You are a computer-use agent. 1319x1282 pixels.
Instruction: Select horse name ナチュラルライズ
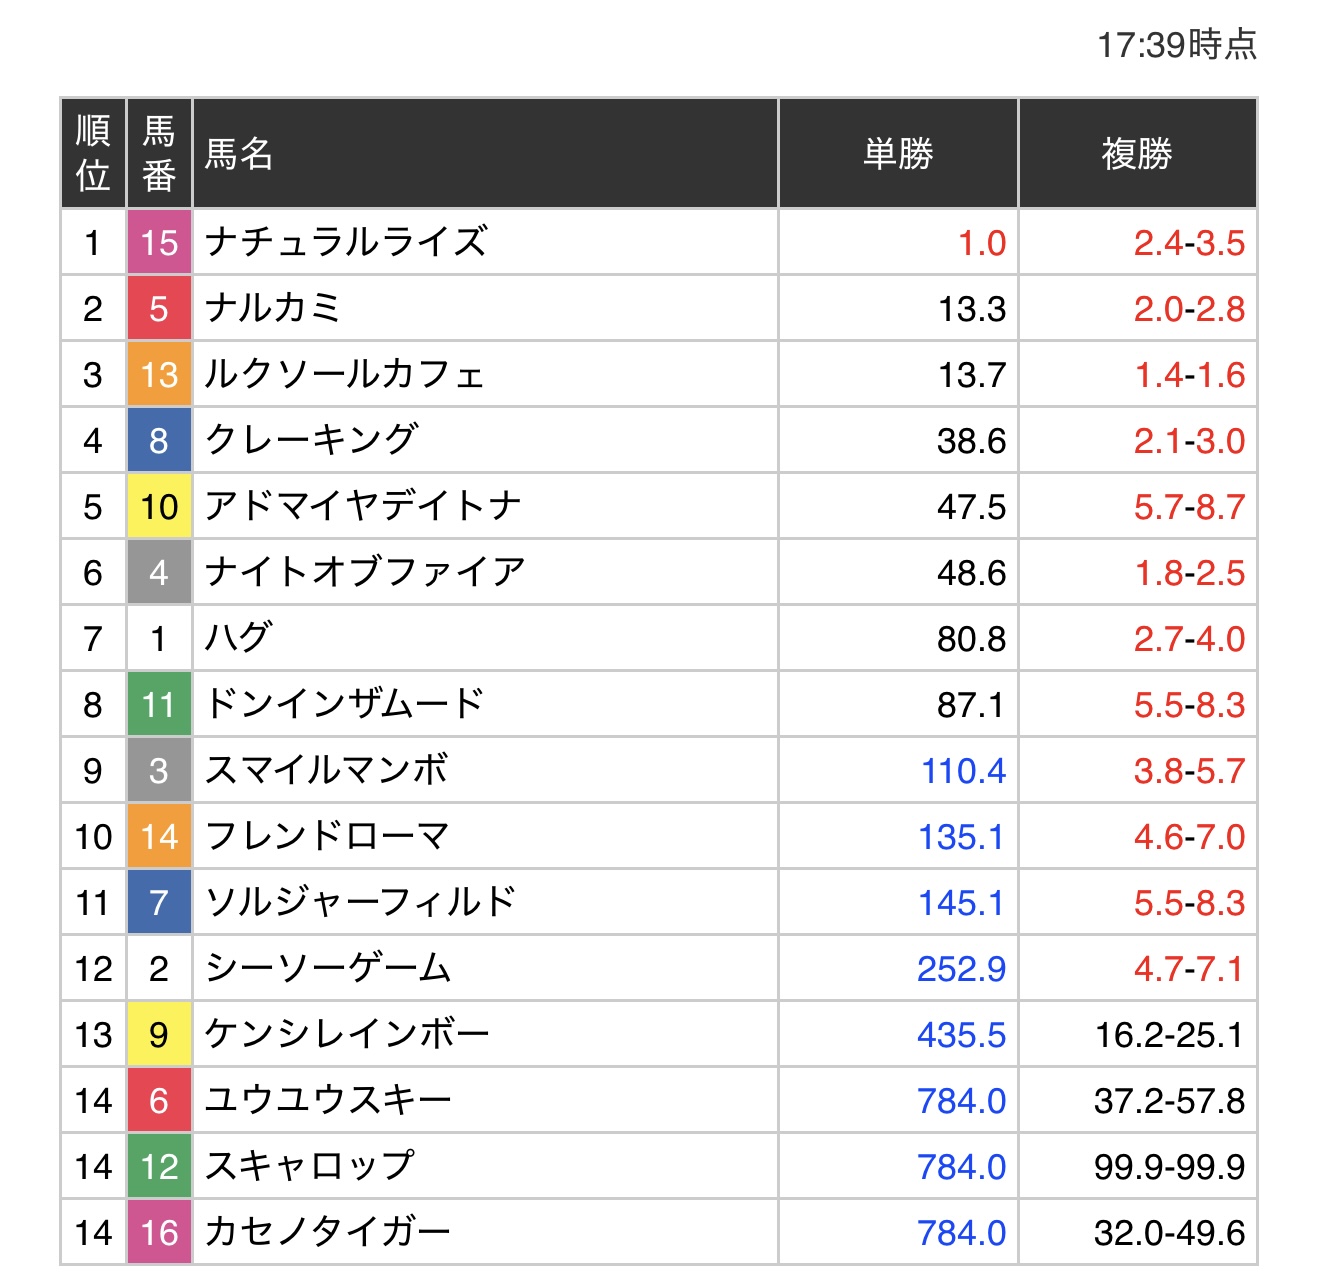[x=346, y=242]
